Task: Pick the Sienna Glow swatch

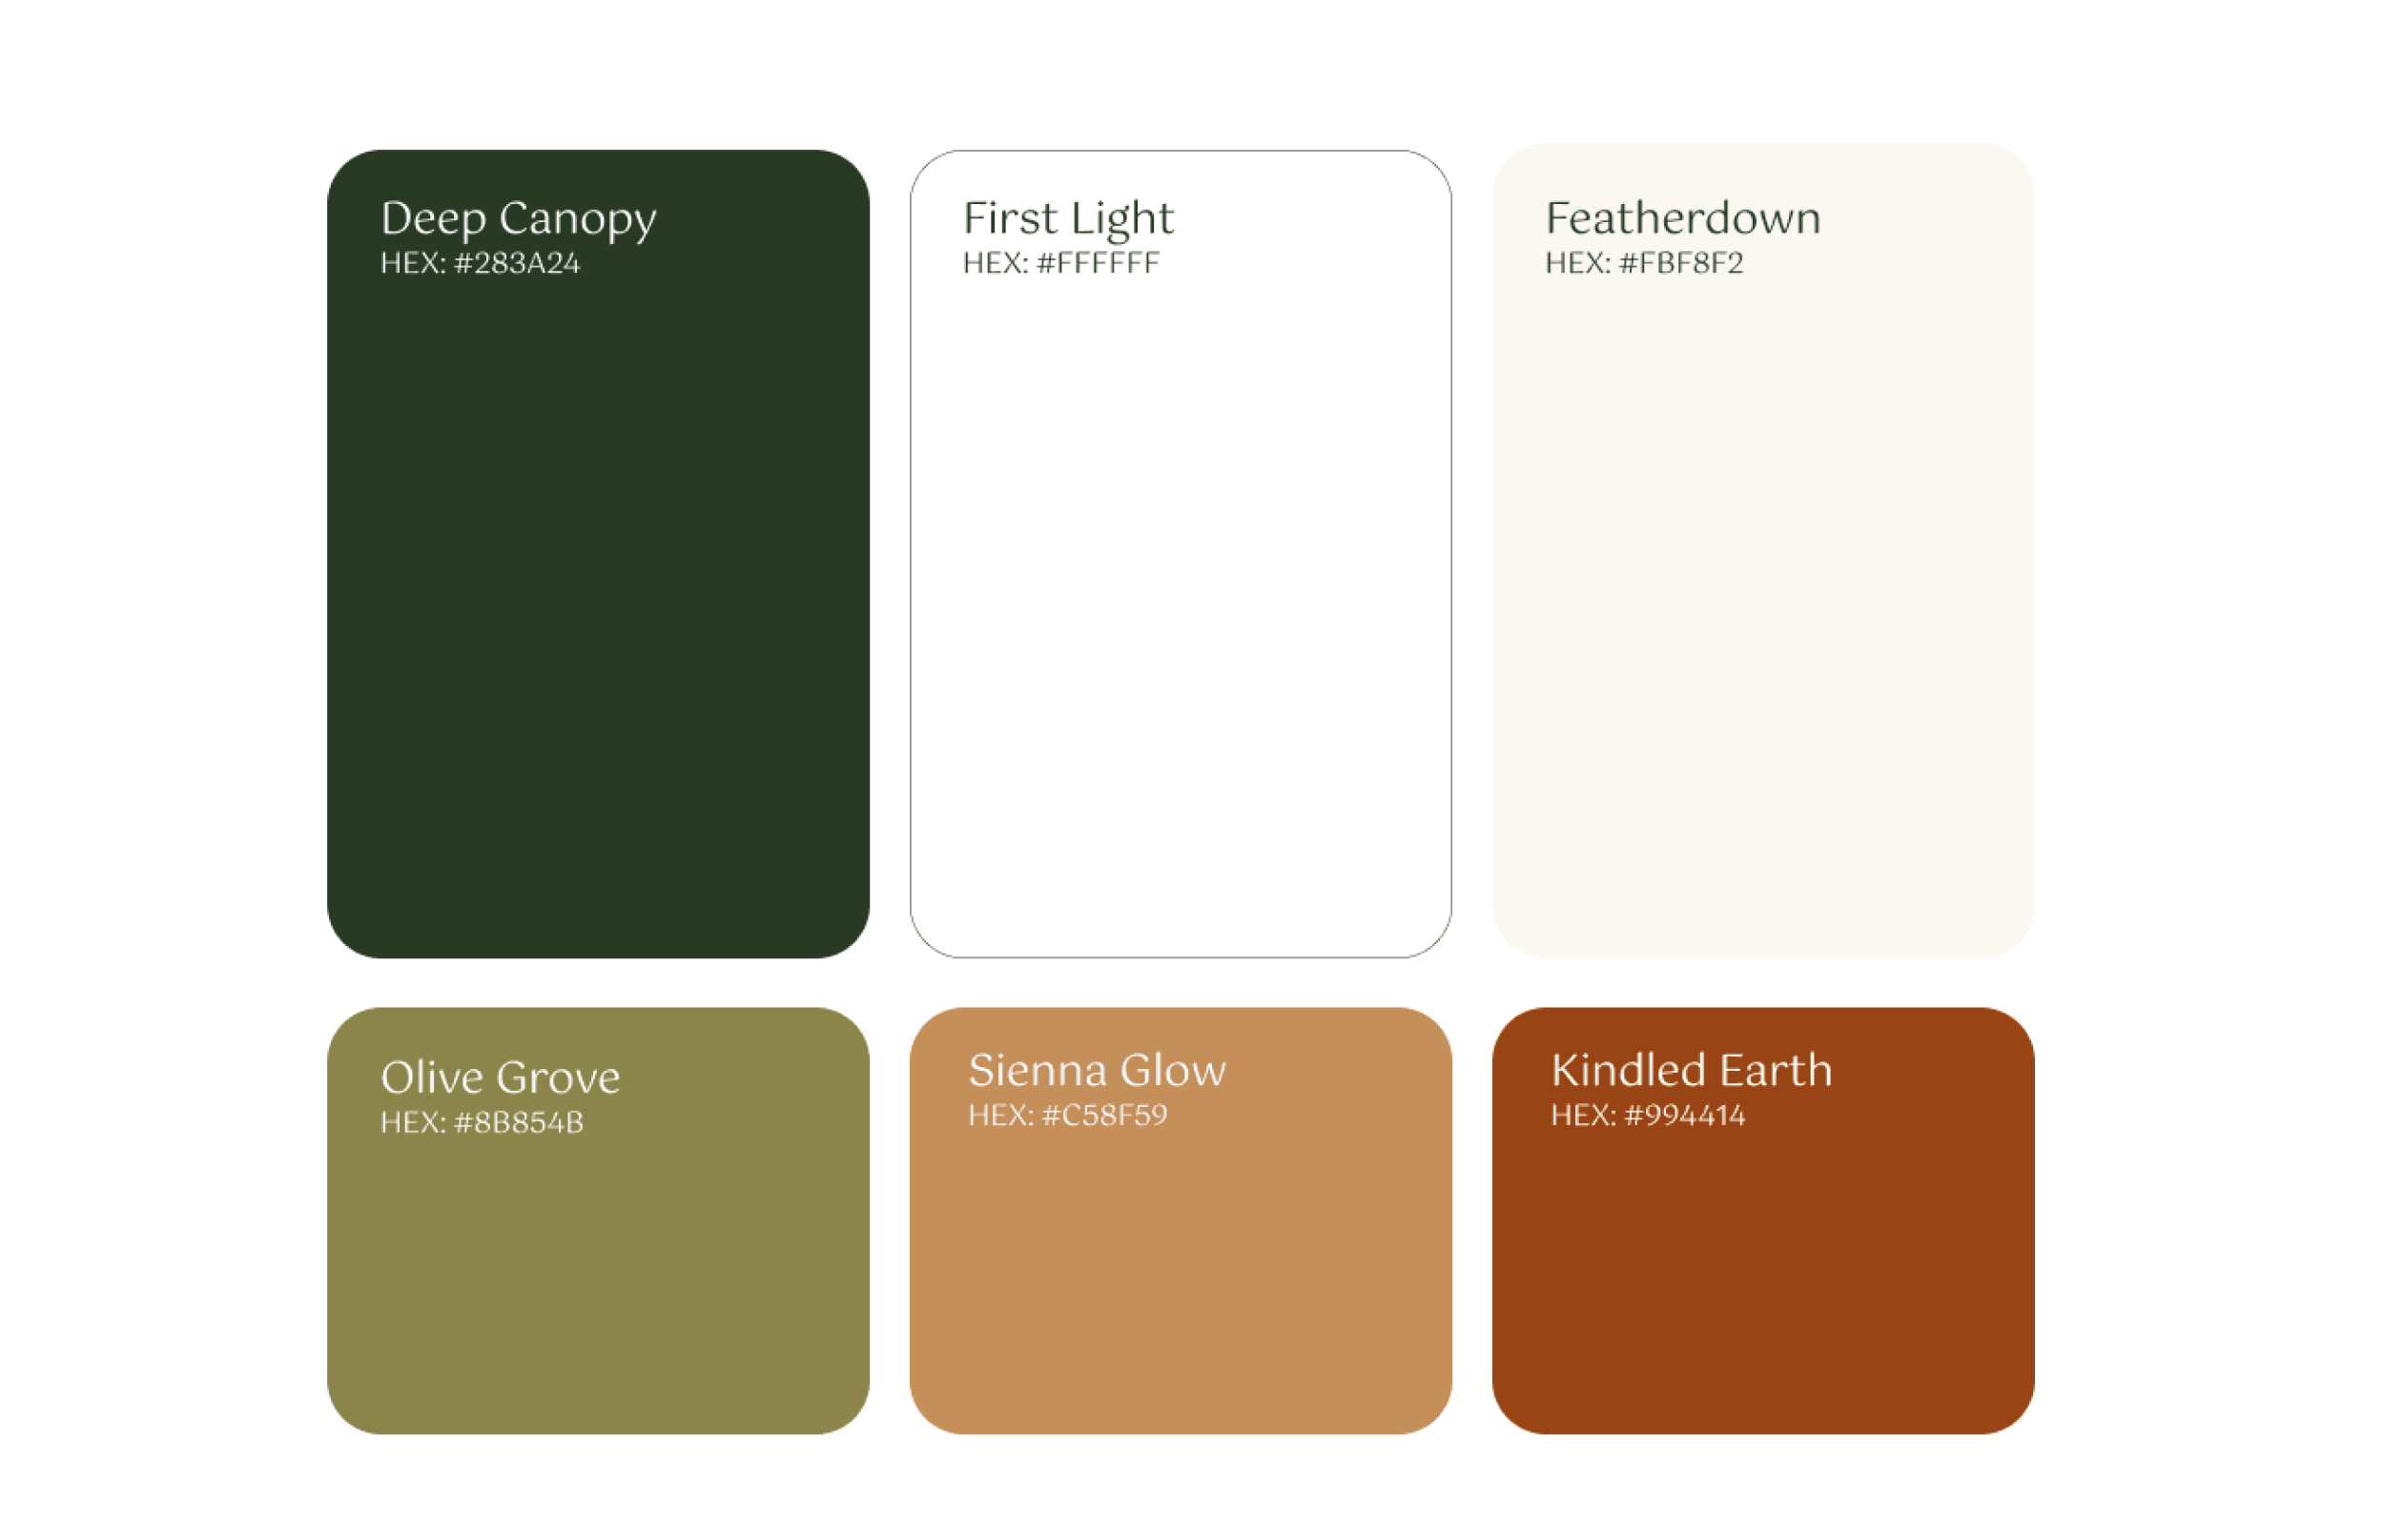Action: point(1180,1220)
